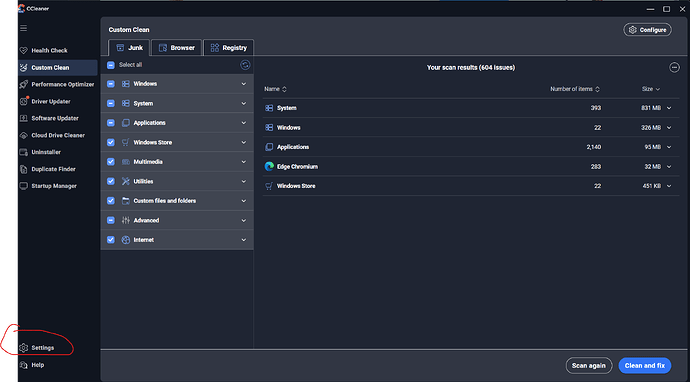The width and height of the screenshot is (690, 382).
Task: Switch to the Junk tab
Action: (129, 48)
